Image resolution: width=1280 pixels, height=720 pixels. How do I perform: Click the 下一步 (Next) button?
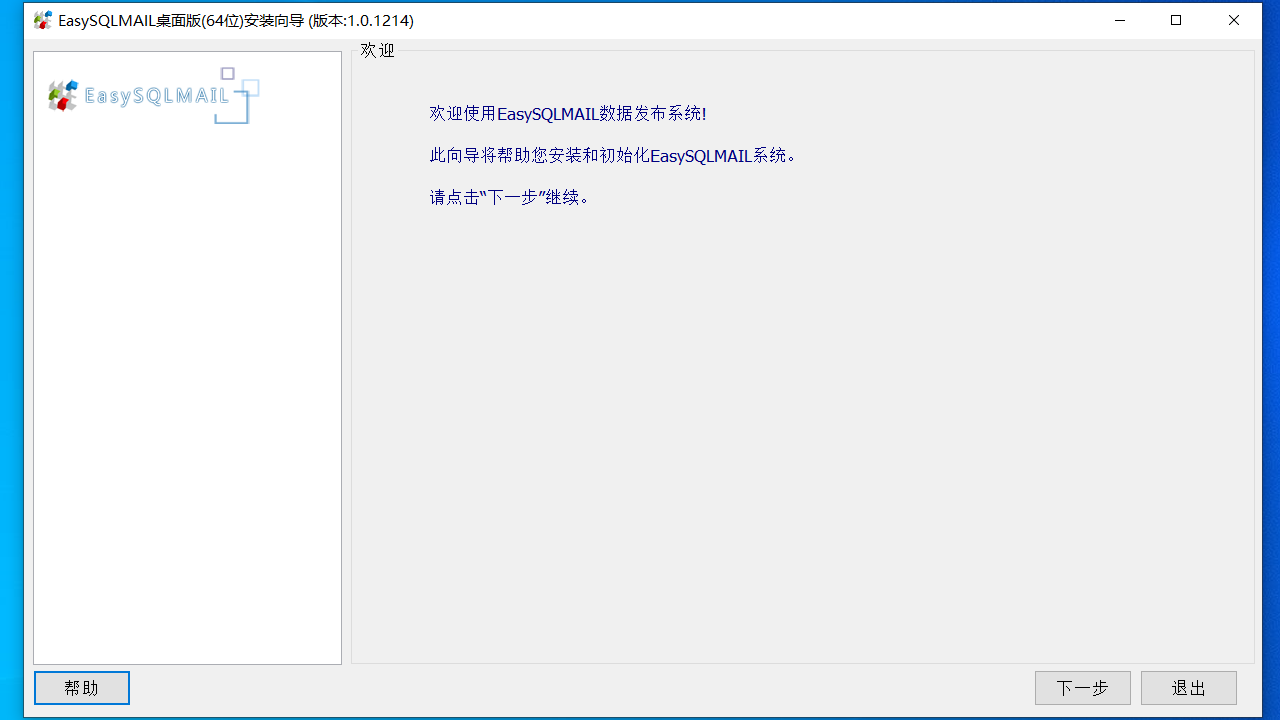(1082, 688)
